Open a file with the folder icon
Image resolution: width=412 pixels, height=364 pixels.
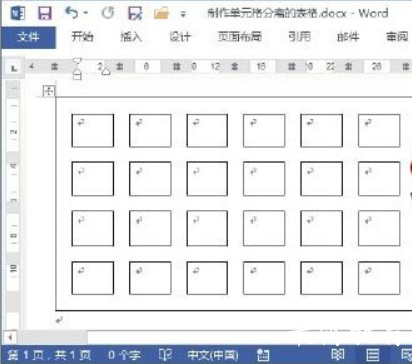(161, 14)
